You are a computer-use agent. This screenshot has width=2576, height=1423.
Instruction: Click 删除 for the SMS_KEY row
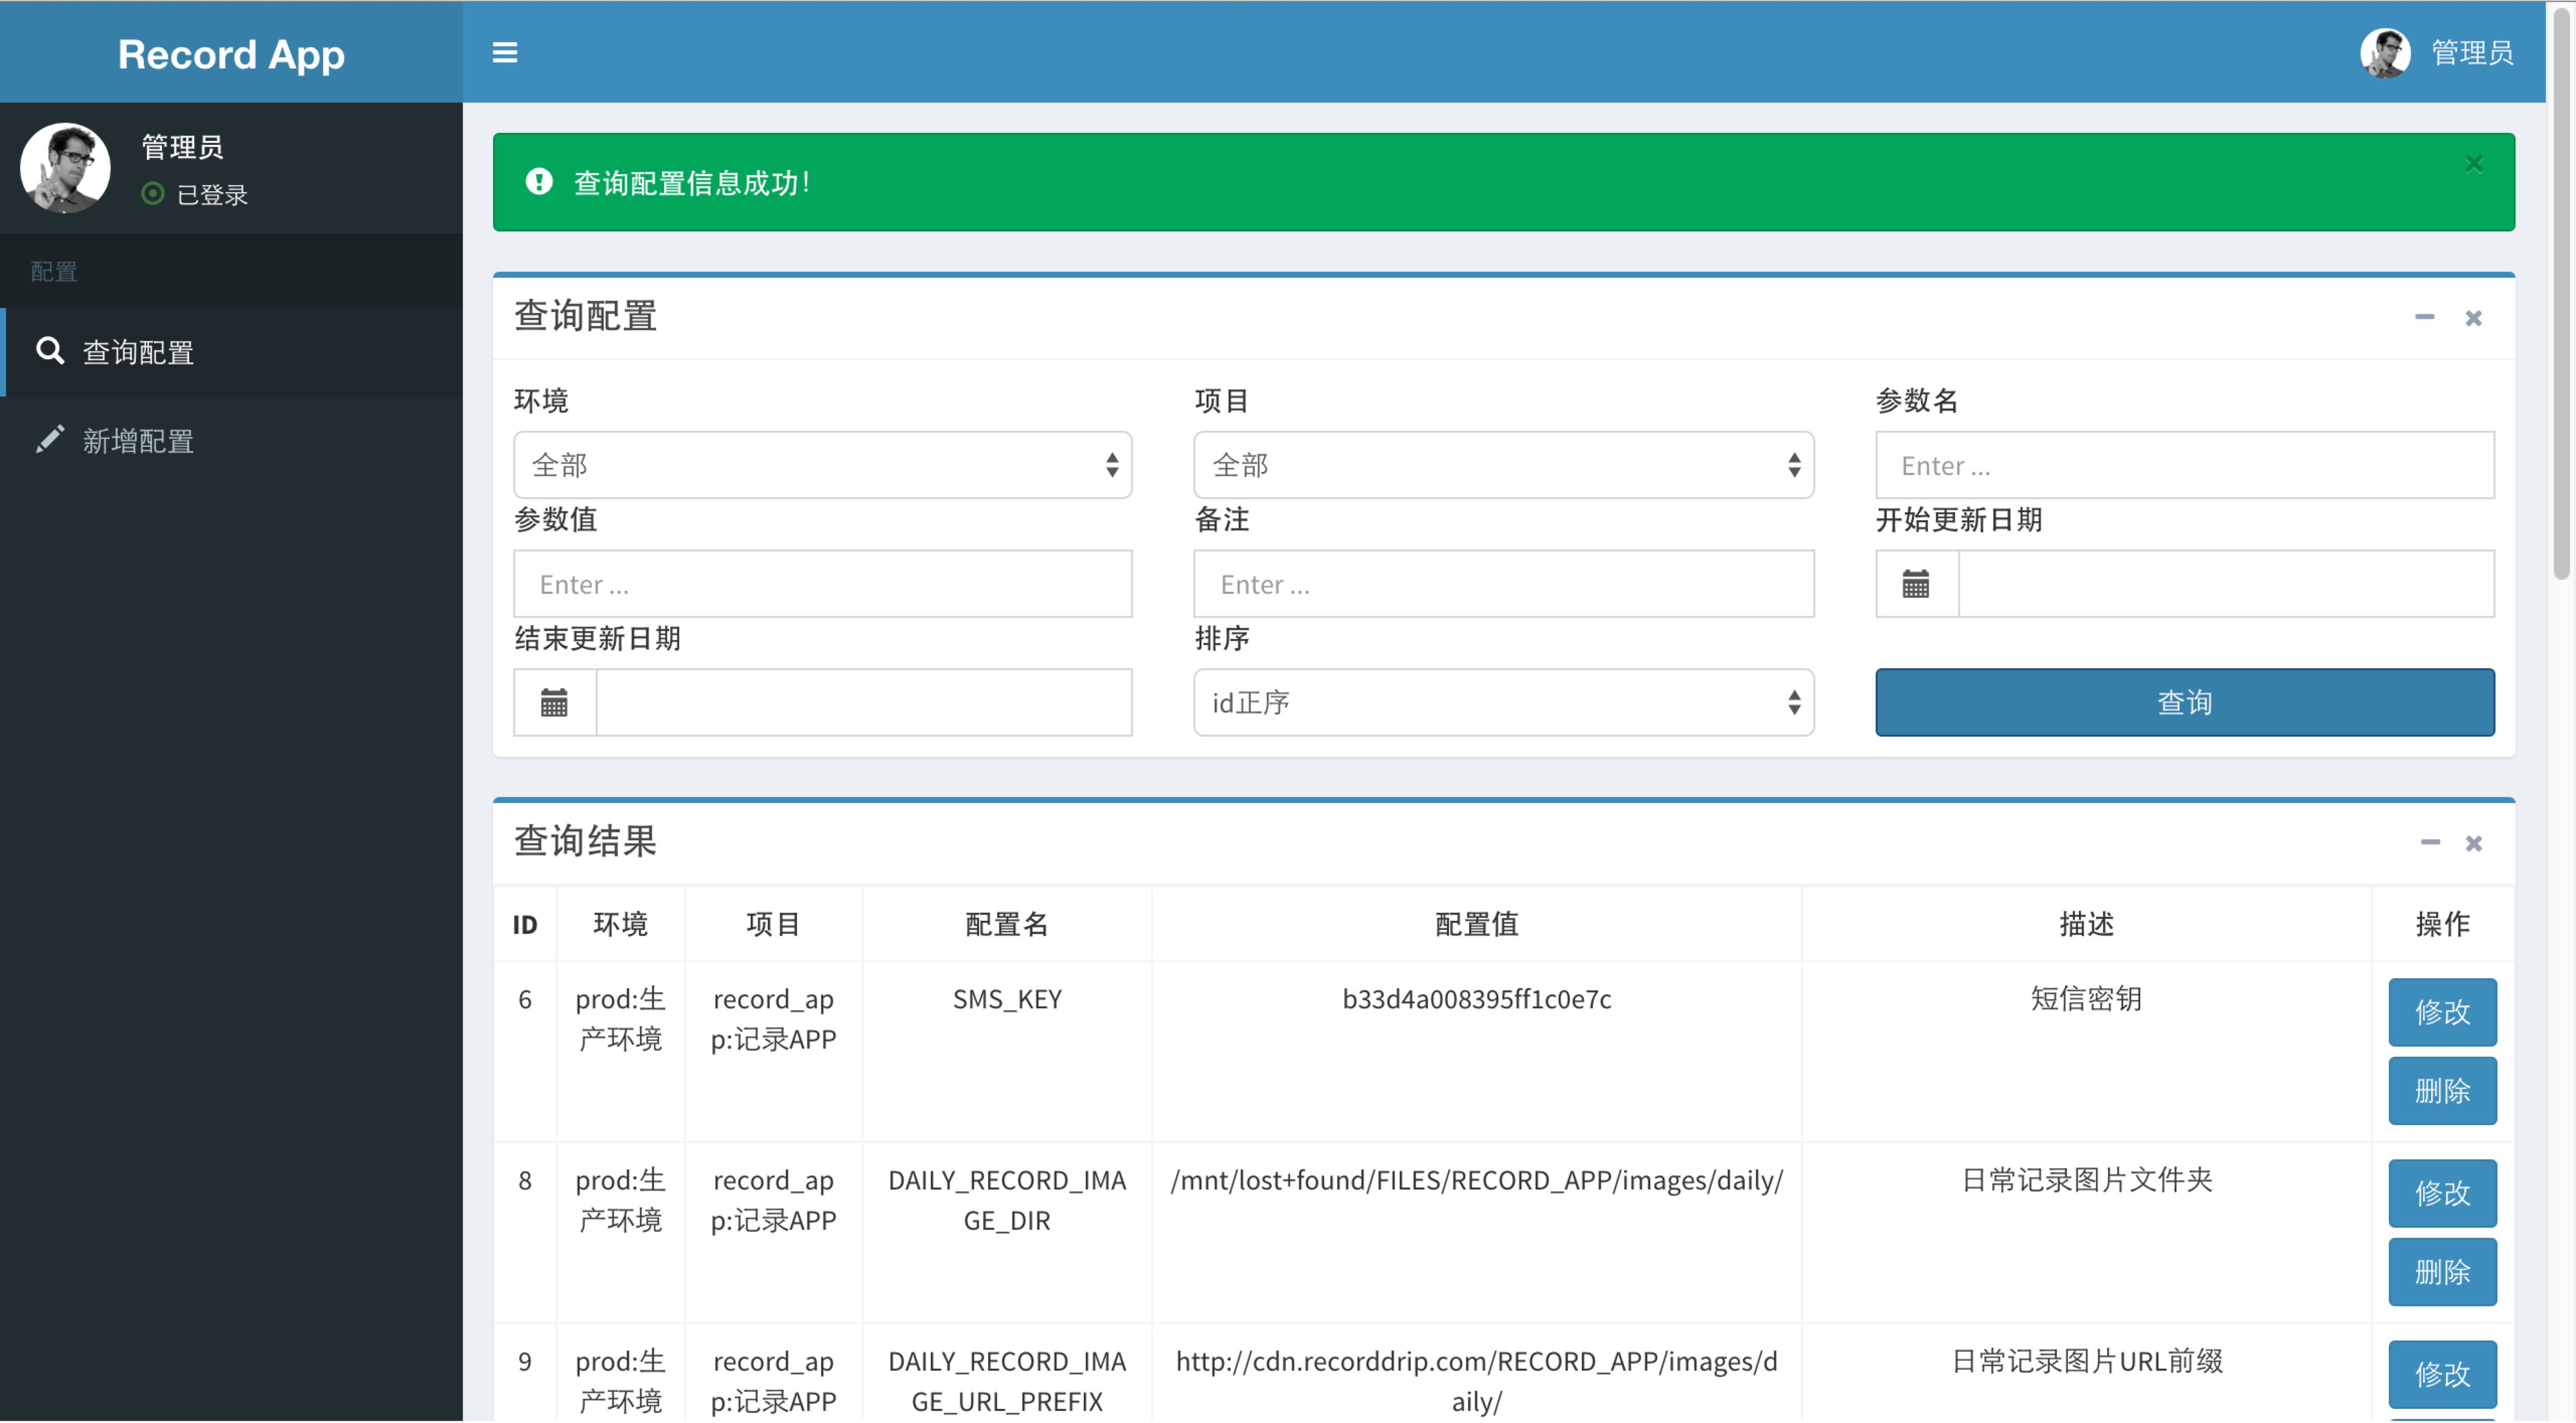click(x=2442, y=1091)
